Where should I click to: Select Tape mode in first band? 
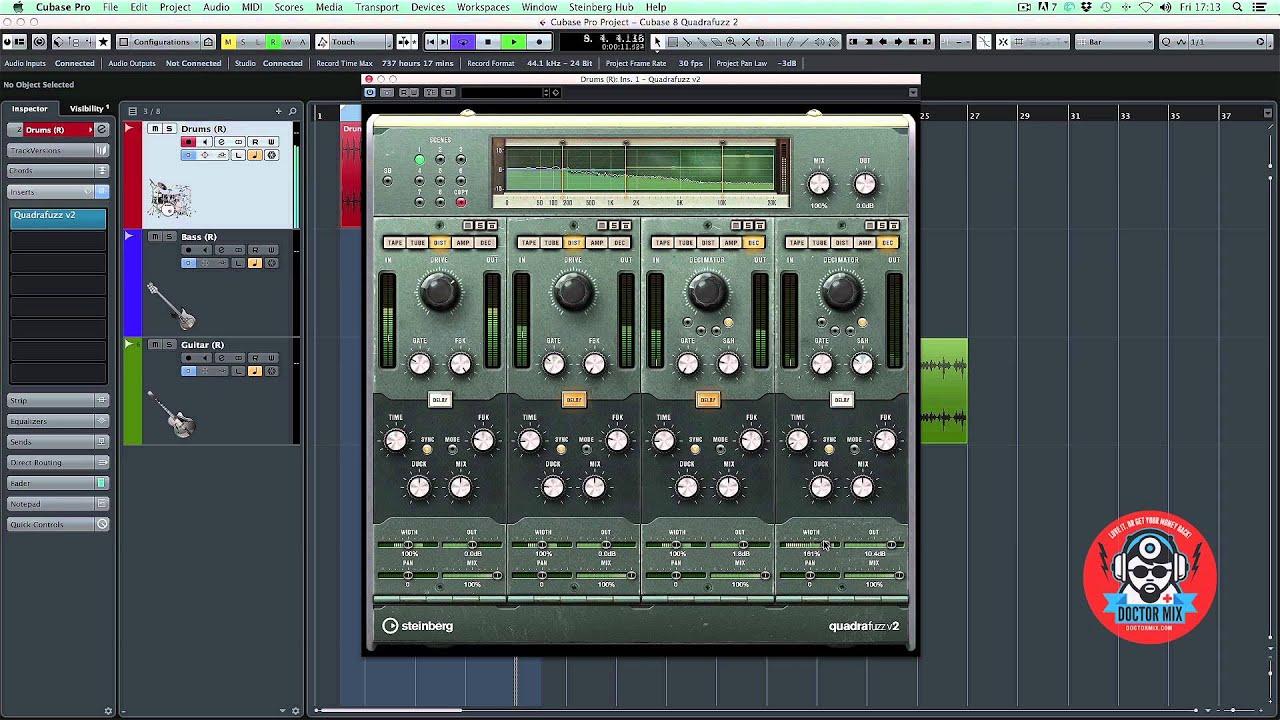pyautogui.click(x=395, y=243)
